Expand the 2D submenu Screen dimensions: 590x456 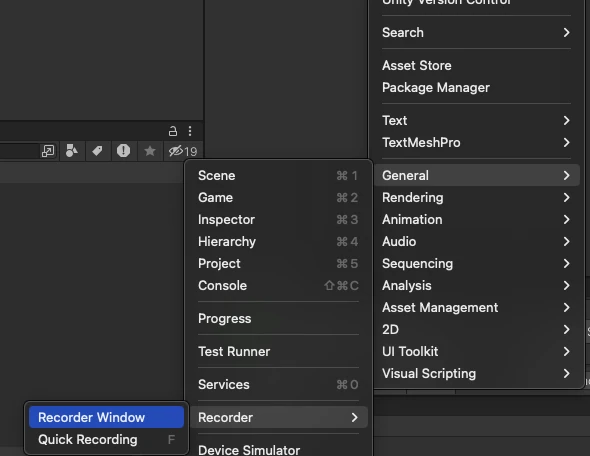tap(476, 329)
